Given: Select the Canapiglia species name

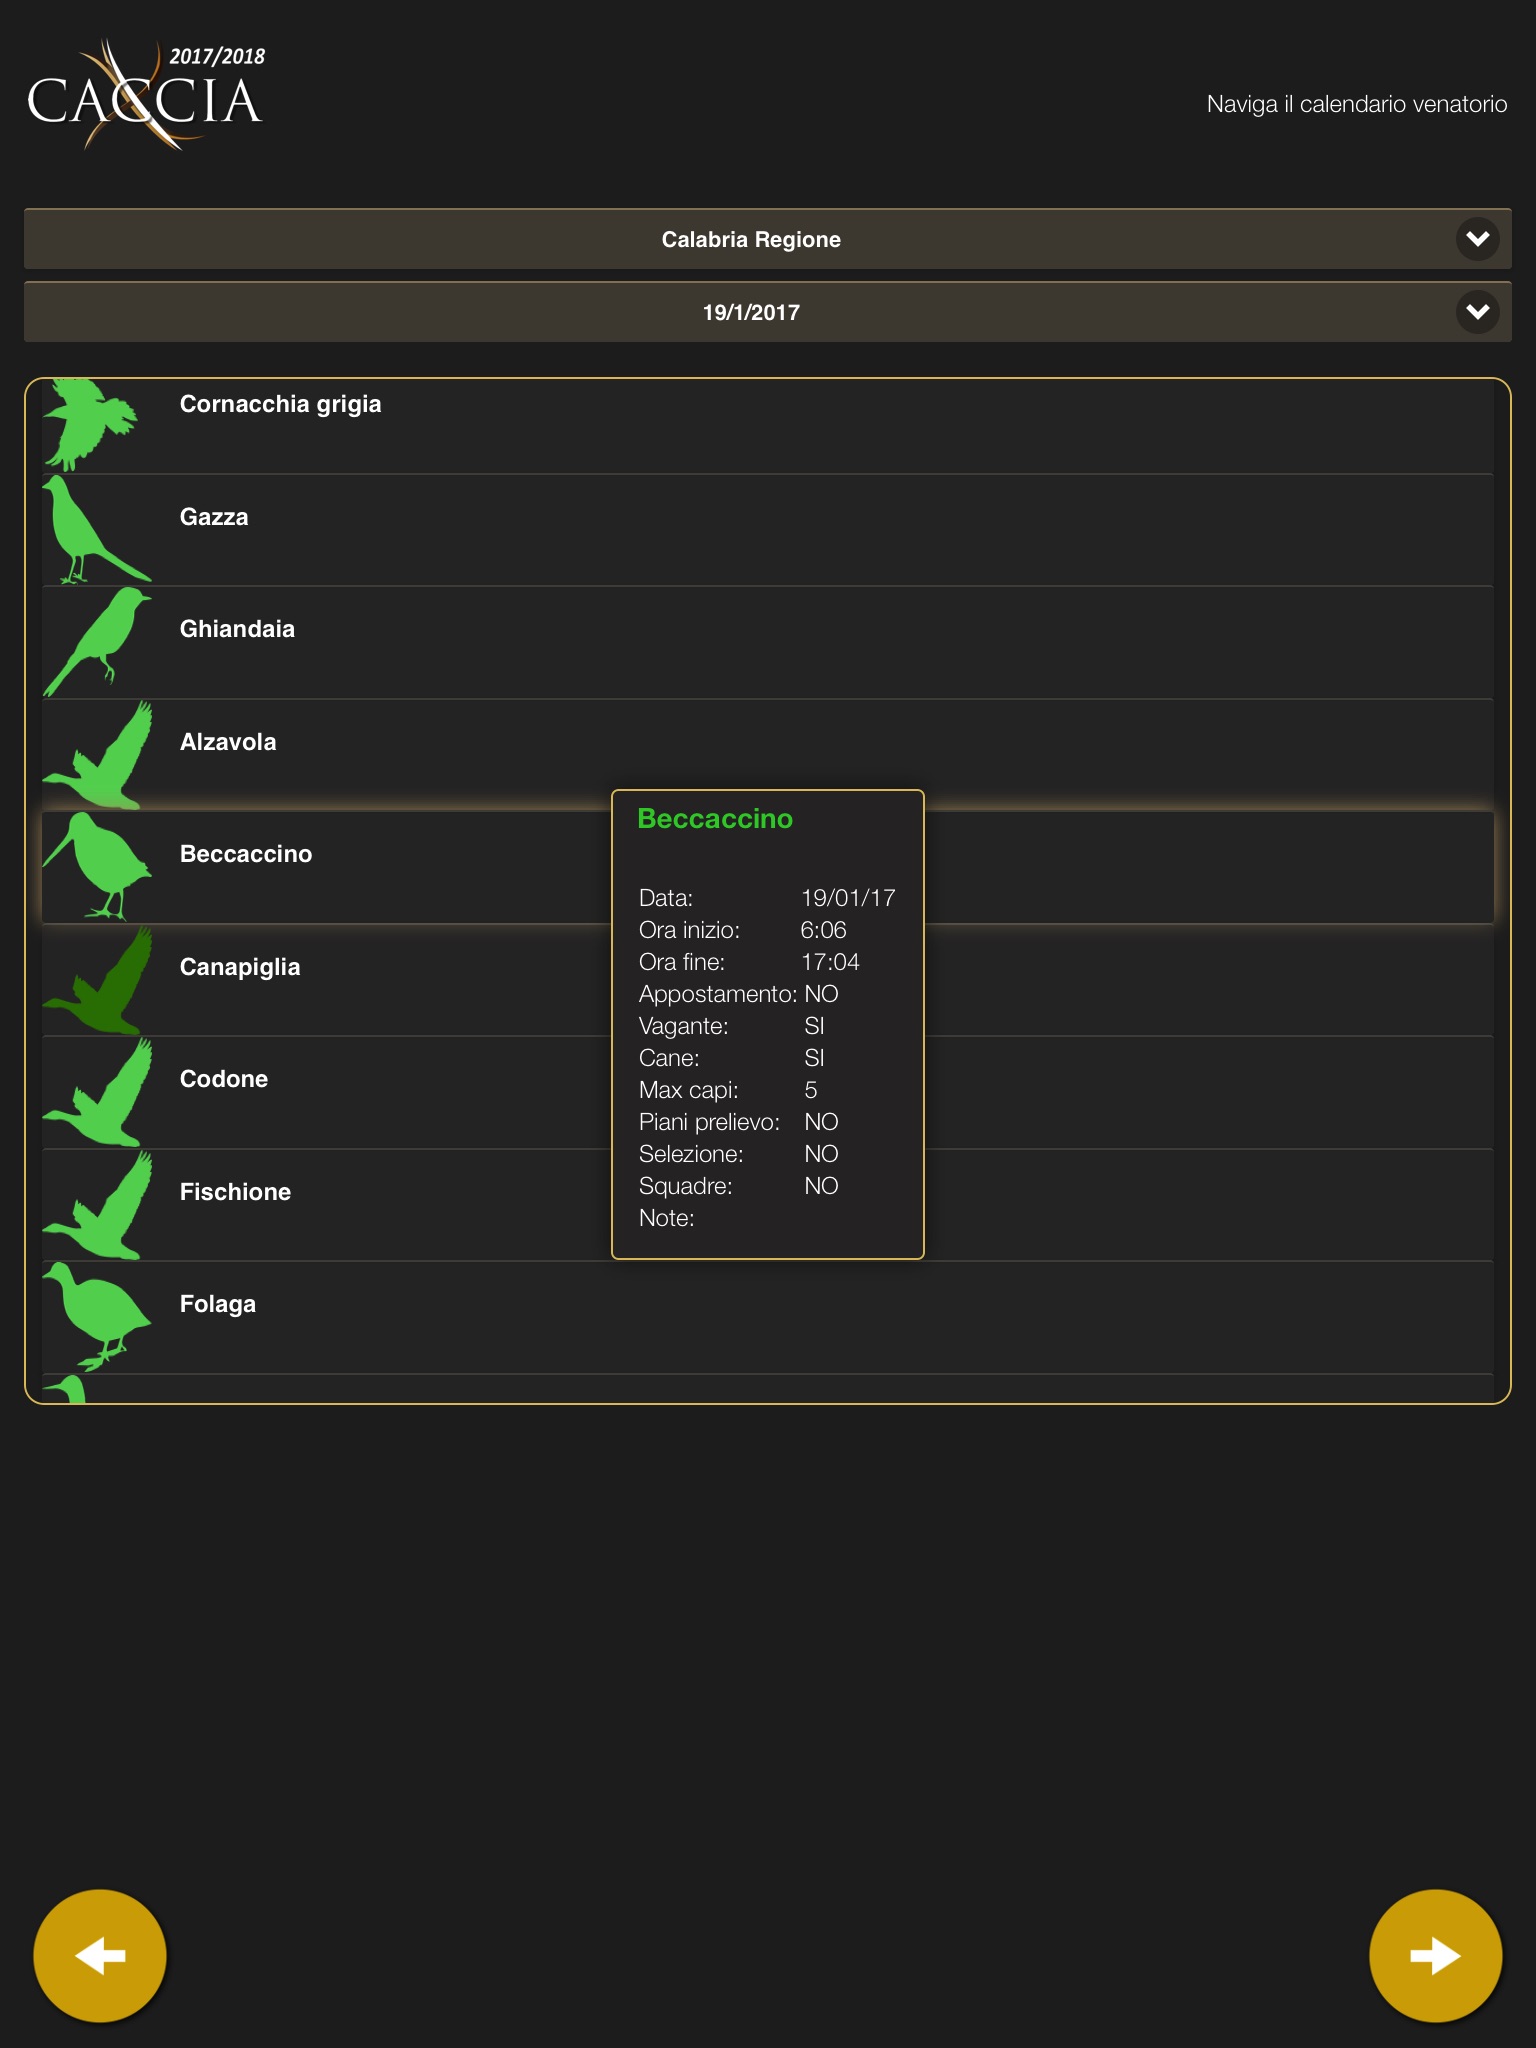Looking at the screenshot, I should pyautogui.click(x=240, y=967).
